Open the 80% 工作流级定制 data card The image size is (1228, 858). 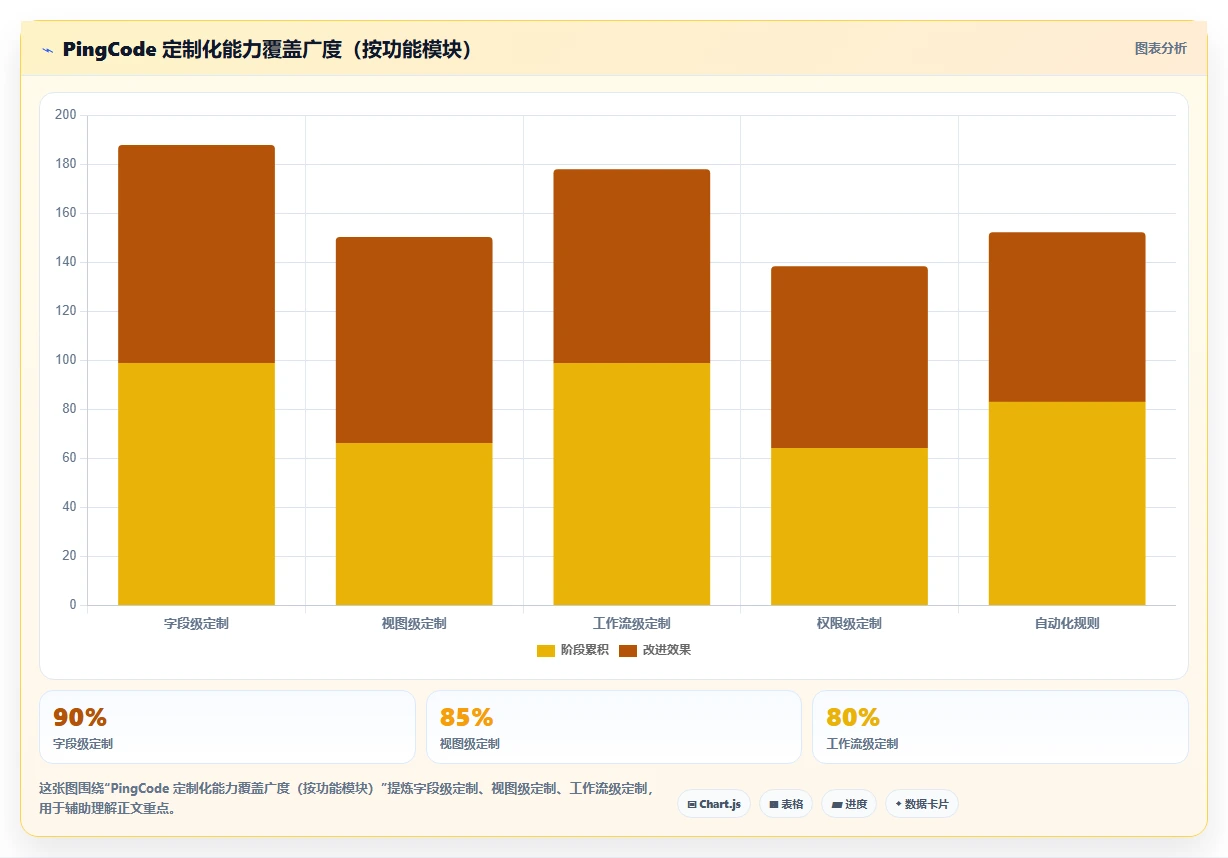pos(1000,727)
